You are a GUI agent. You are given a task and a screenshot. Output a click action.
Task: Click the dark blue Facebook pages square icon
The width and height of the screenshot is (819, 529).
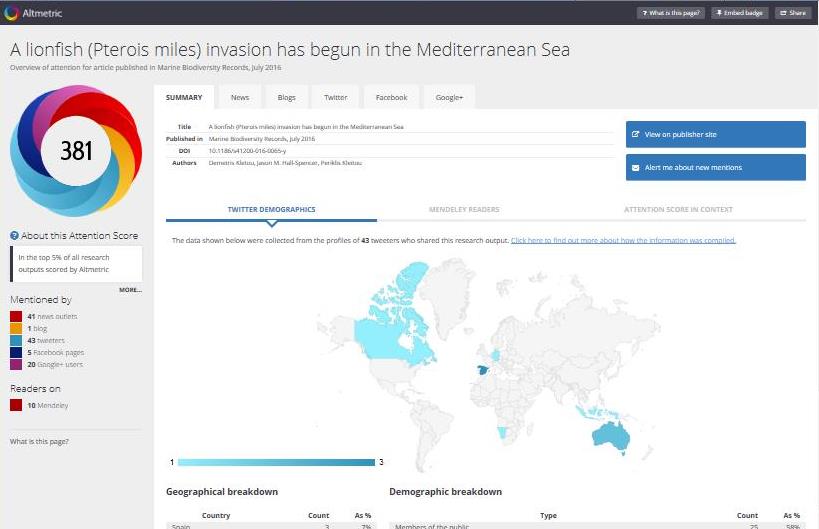(x=16, y=353)
